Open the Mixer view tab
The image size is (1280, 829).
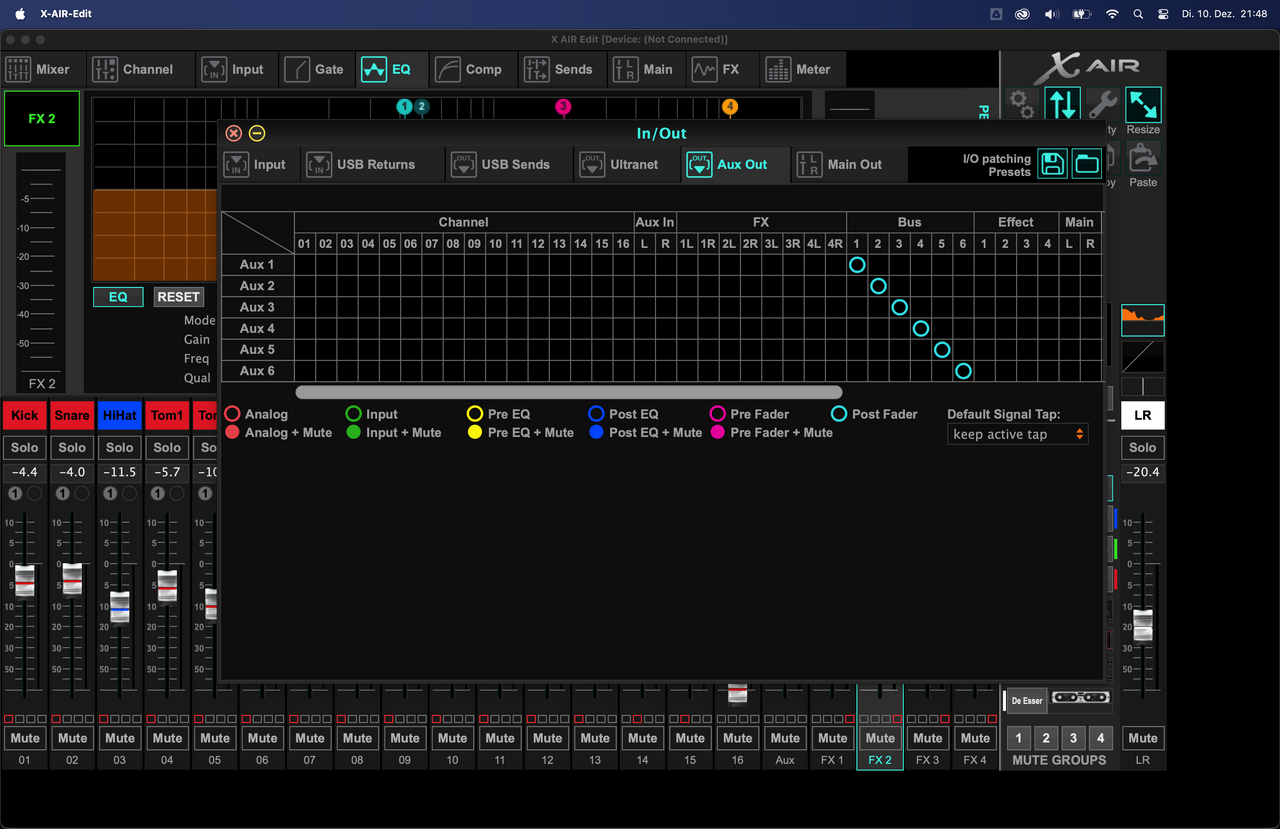(39, 69)
